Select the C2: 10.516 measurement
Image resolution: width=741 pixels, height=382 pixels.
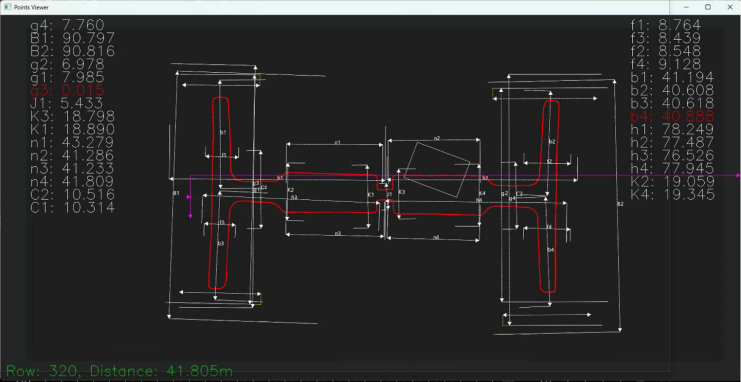[x=73, y=195]
